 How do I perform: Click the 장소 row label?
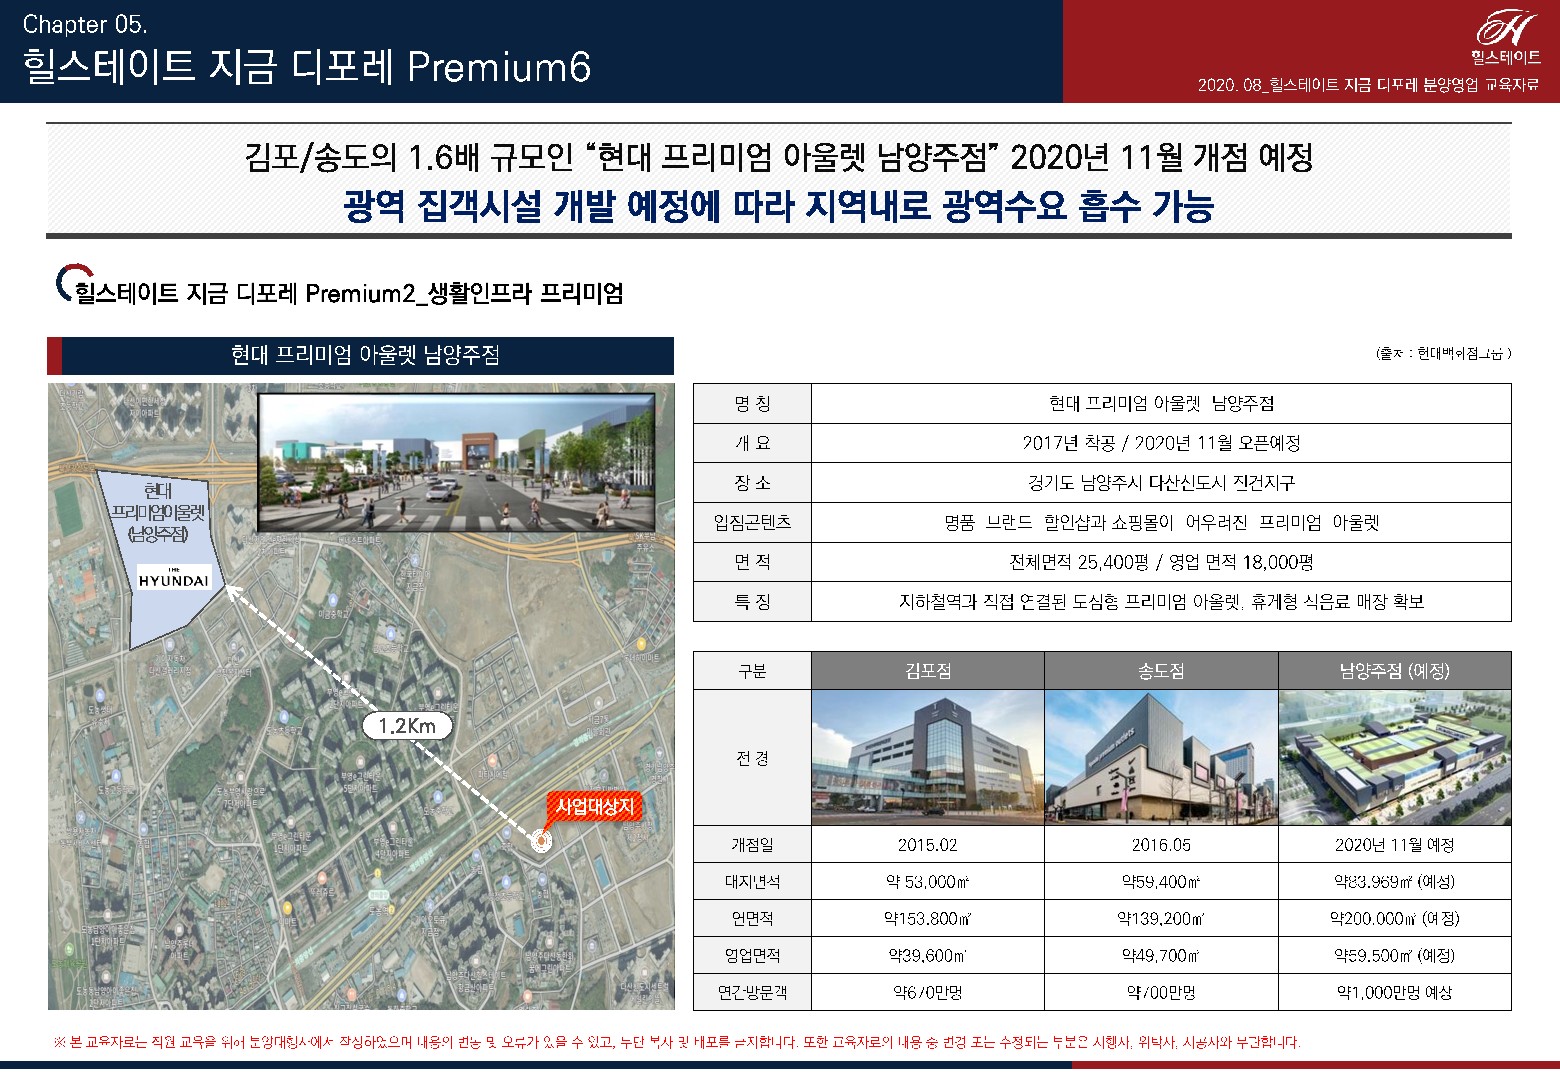pos(752,483)
